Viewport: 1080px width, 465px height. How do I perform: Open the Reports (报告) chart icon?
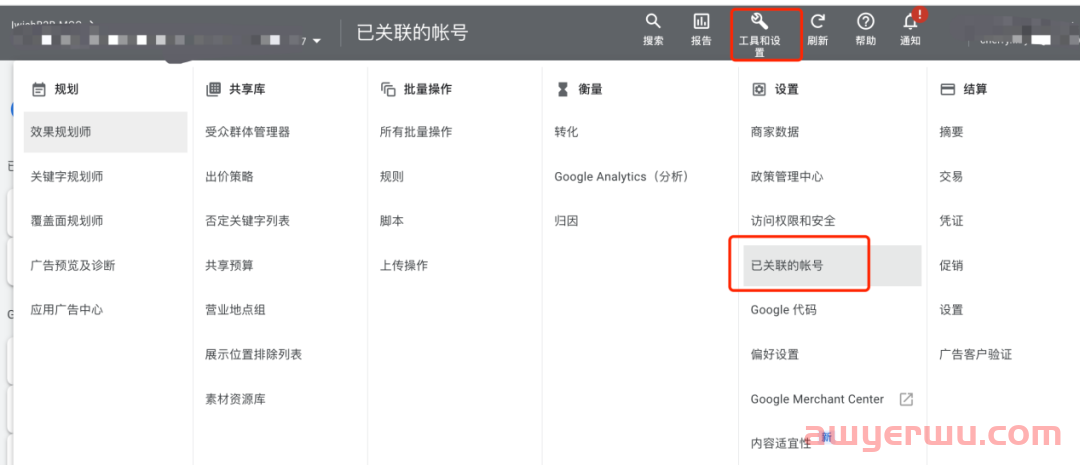pos(701,22)
